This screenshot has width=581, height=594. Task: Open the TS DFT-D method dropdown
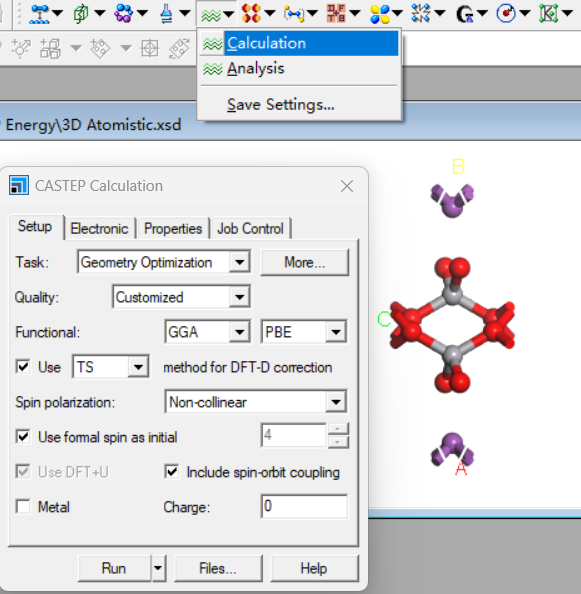138,367
